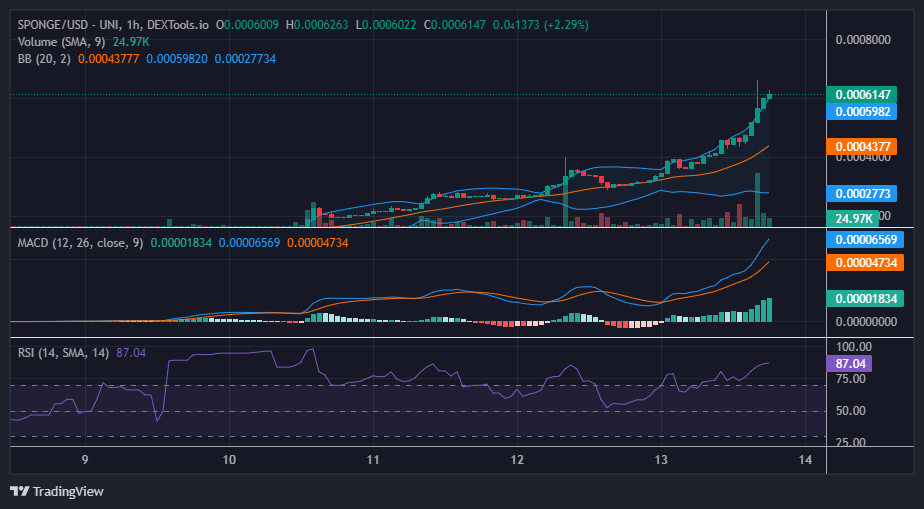Select the SPONGE/USD symbol title

(x=114, y=25)
